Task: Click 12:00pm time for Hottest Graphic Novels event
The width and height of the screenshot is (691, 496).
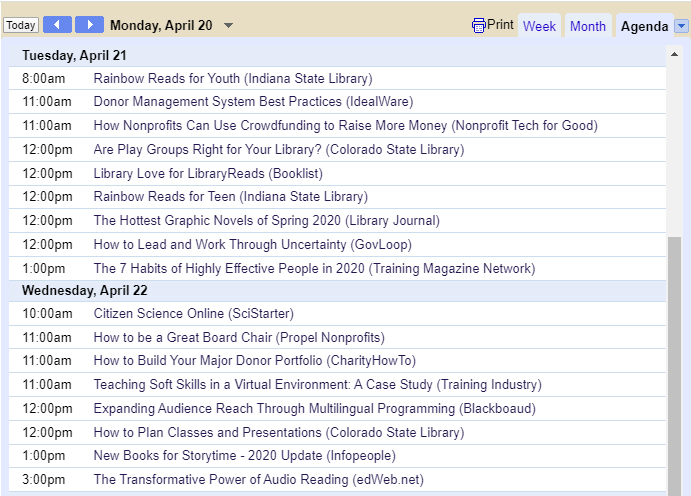Action: tap(47, 221)
